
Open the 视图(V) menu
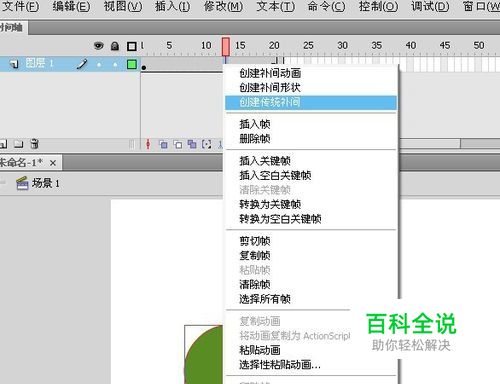(122, 6)
